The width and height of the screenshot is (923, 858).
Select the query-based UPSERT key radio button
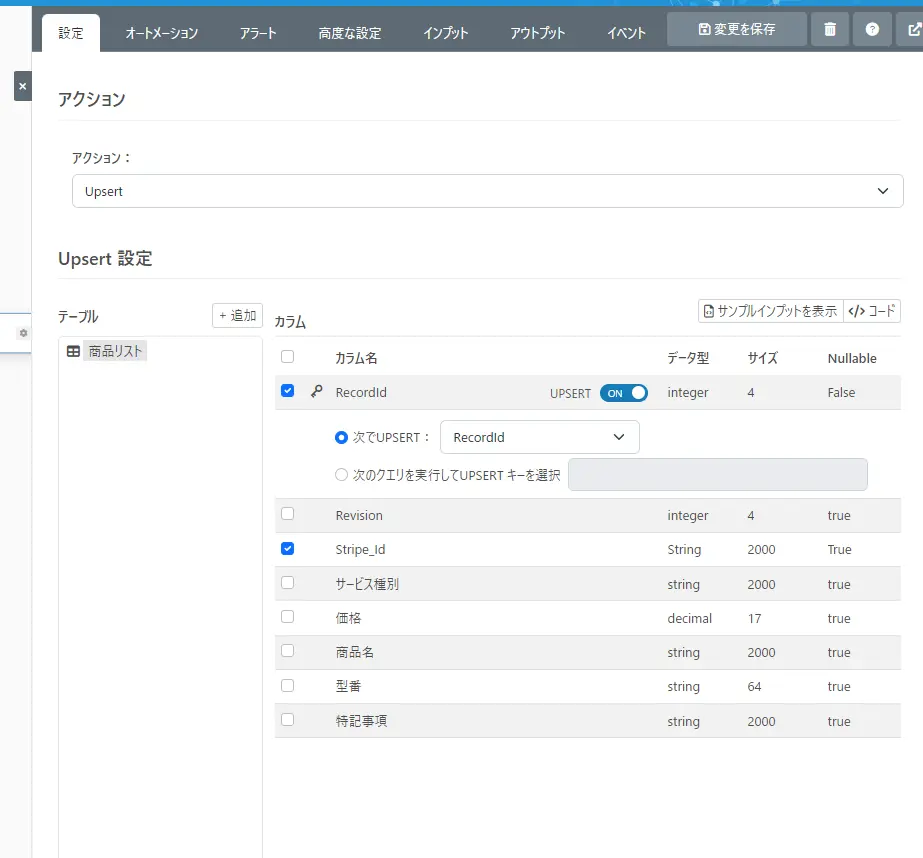(342, 475)
